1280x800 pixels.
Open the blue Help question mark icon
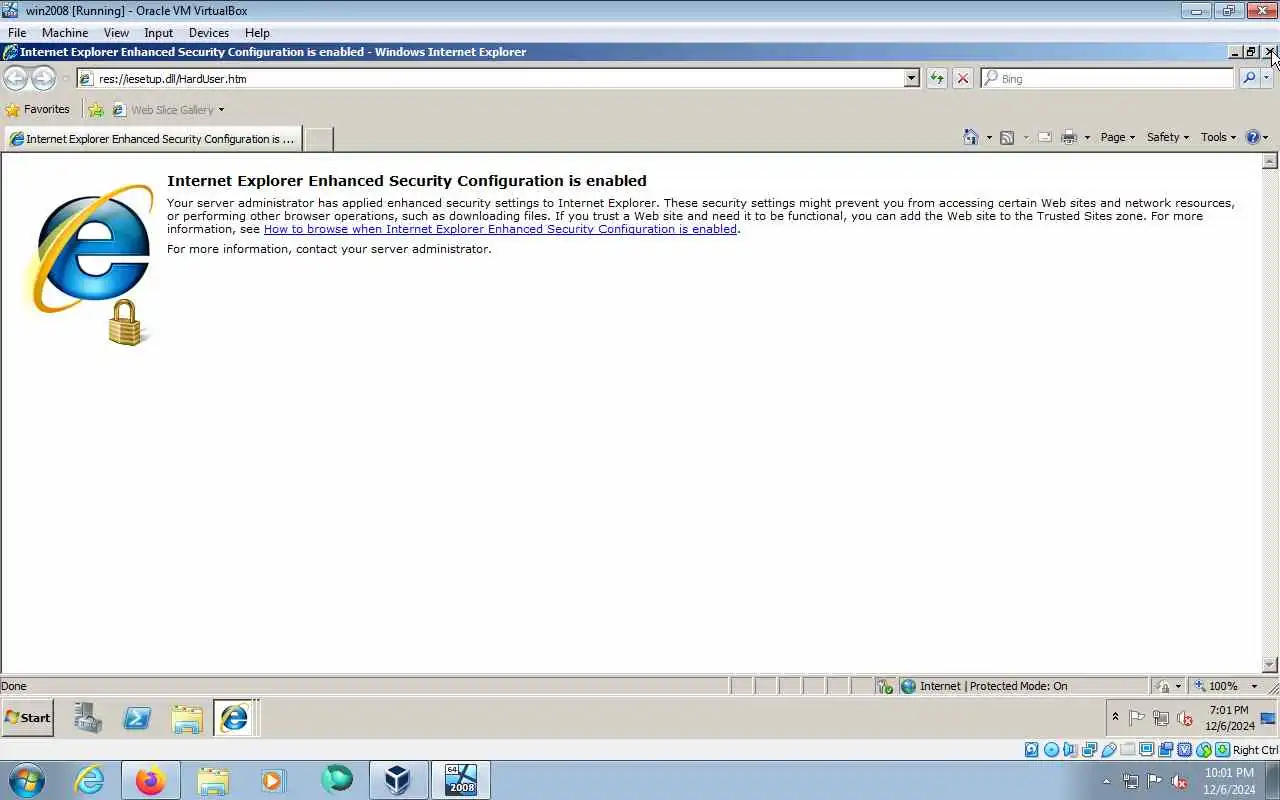1253,137
